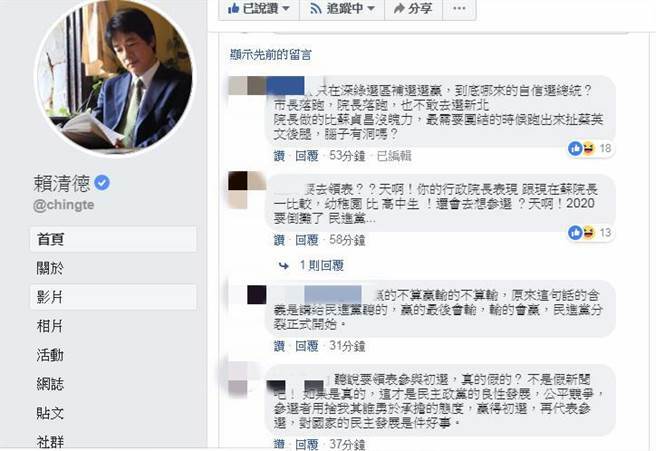Click the 已編輯 edited label on the first comment
Image resolution: width=656 pixels, height=451 pixels.
pyautogui.click(x=394, y=156)
